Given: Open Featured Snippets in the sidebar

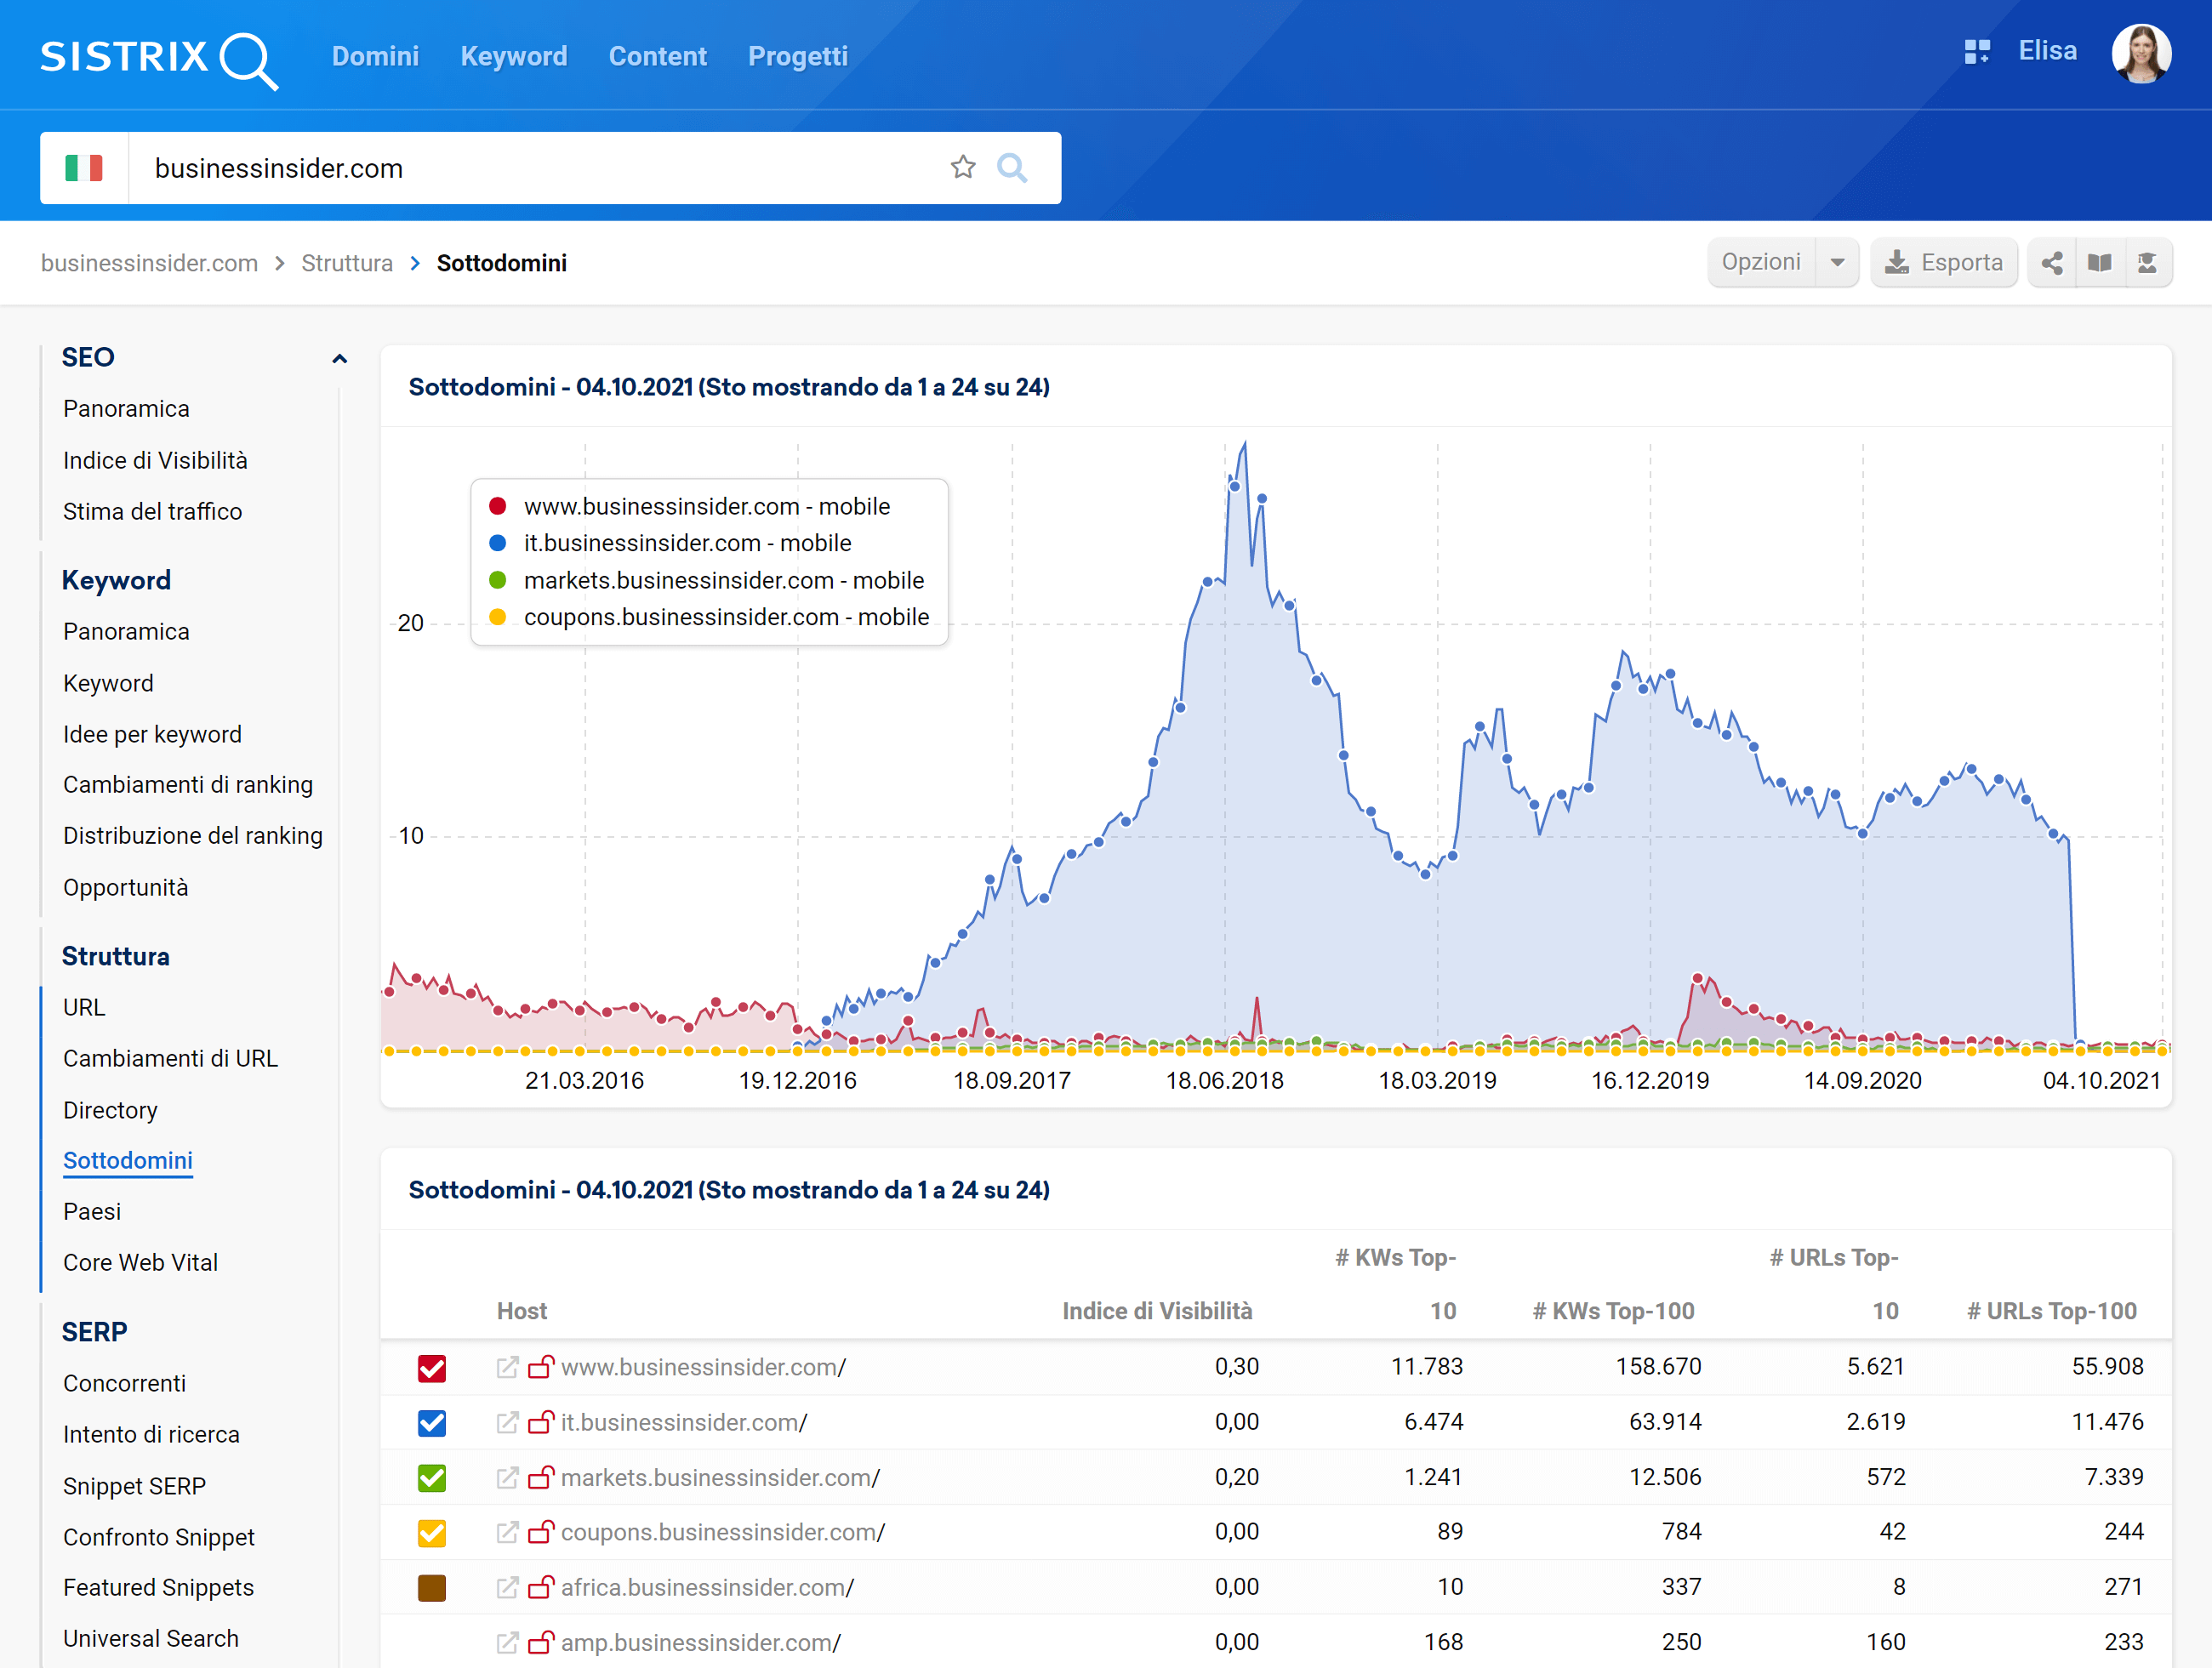Looking at the screenshot, I should (158, 1587).
